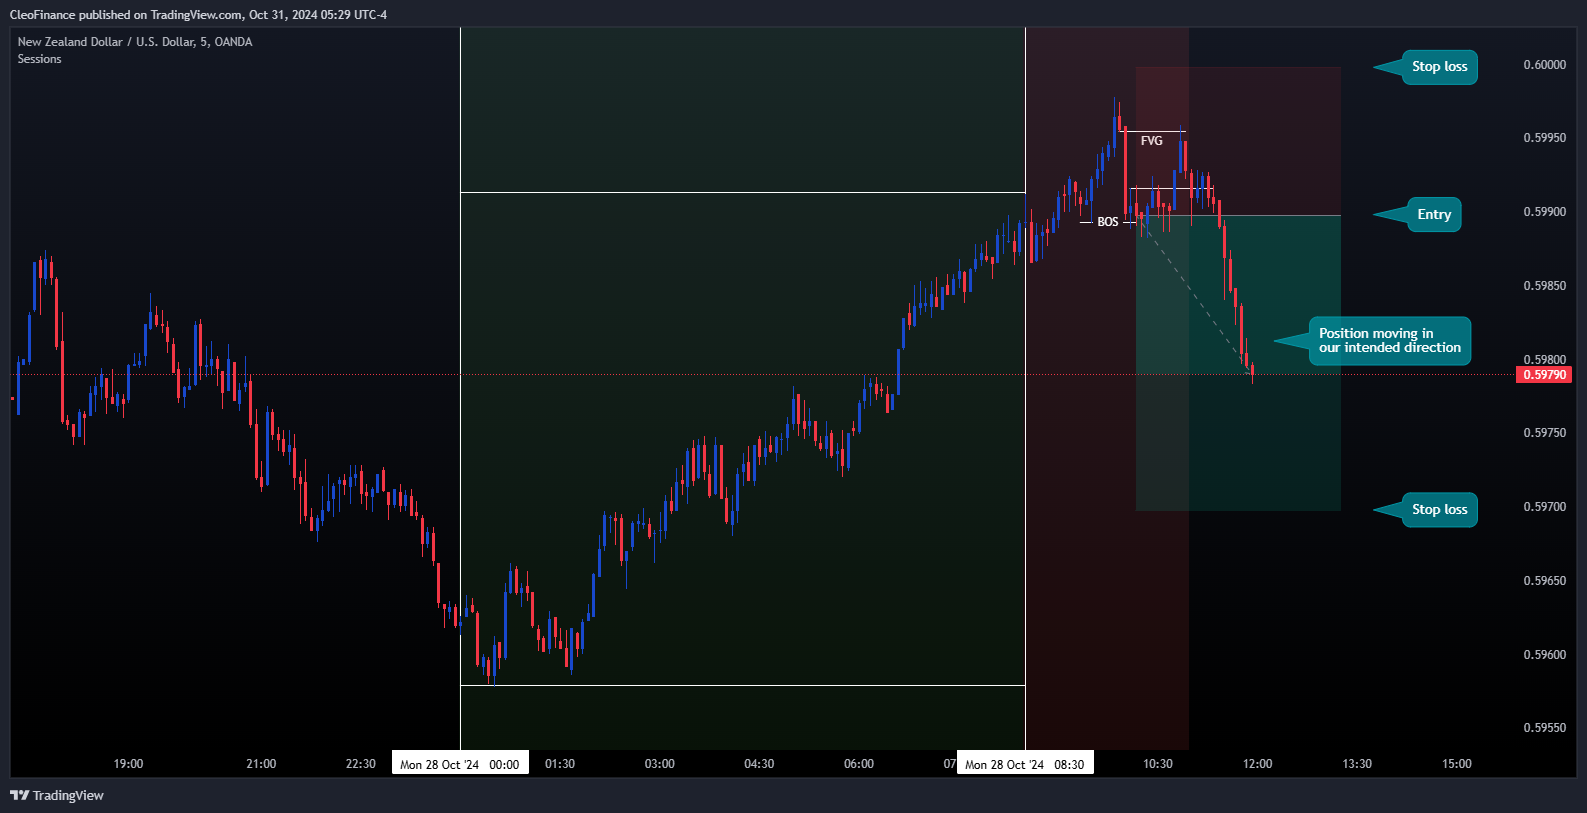Click the 03:00 time axis label
The height and width of the screenshot is (813, 1587).
(659, 764)
